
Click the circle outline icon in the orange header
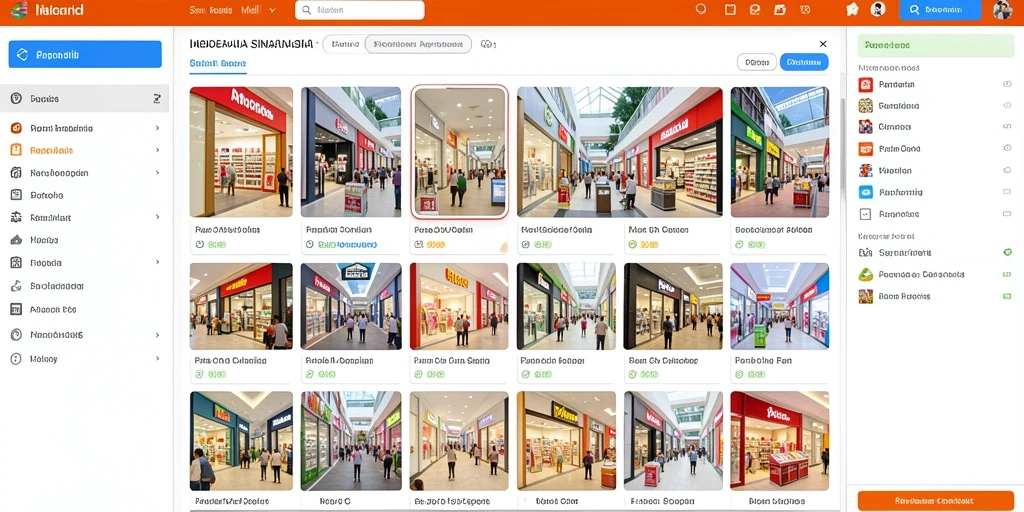click(x=701, y=10)
